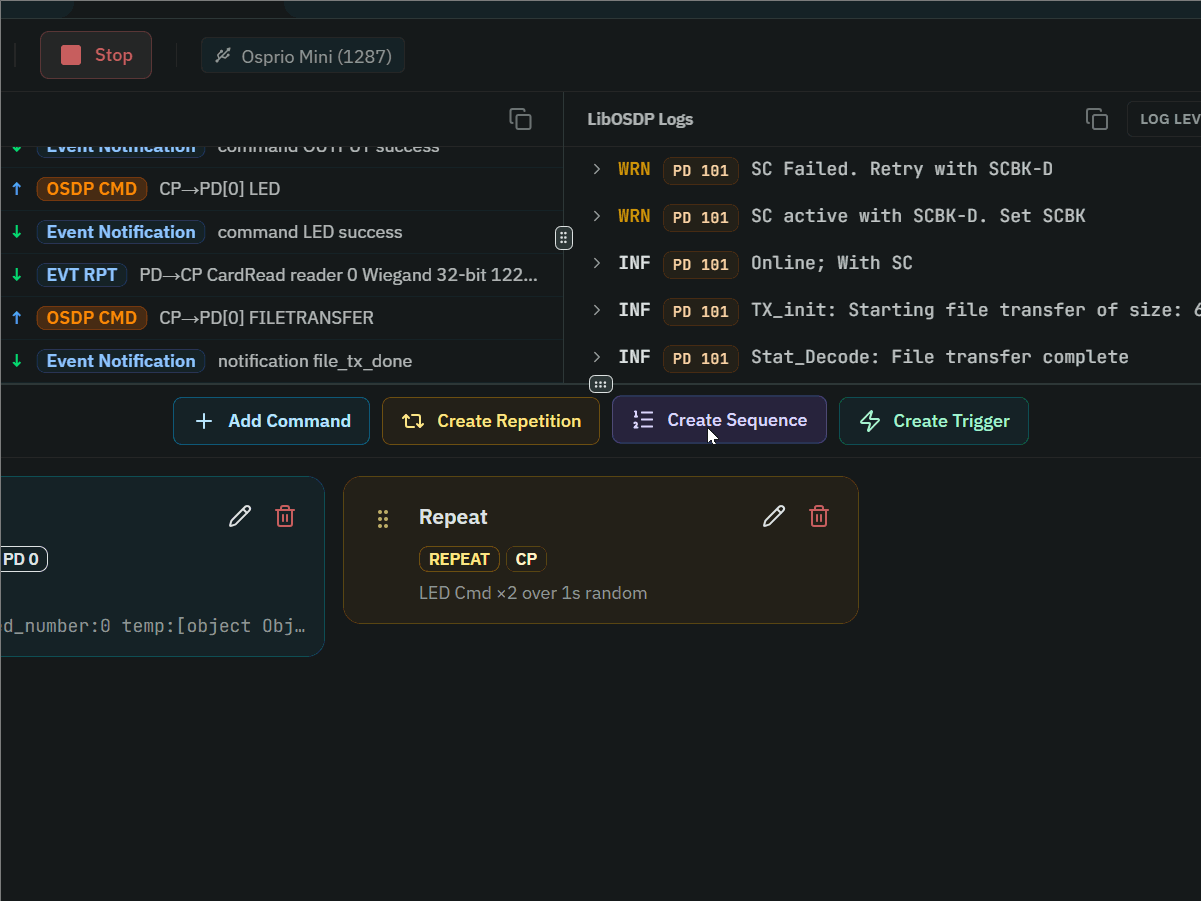Click Create Repetition button
Image resolution: width=1201 pixels, height=901 pixels.
pyautogui.click(x=491, y=421)
